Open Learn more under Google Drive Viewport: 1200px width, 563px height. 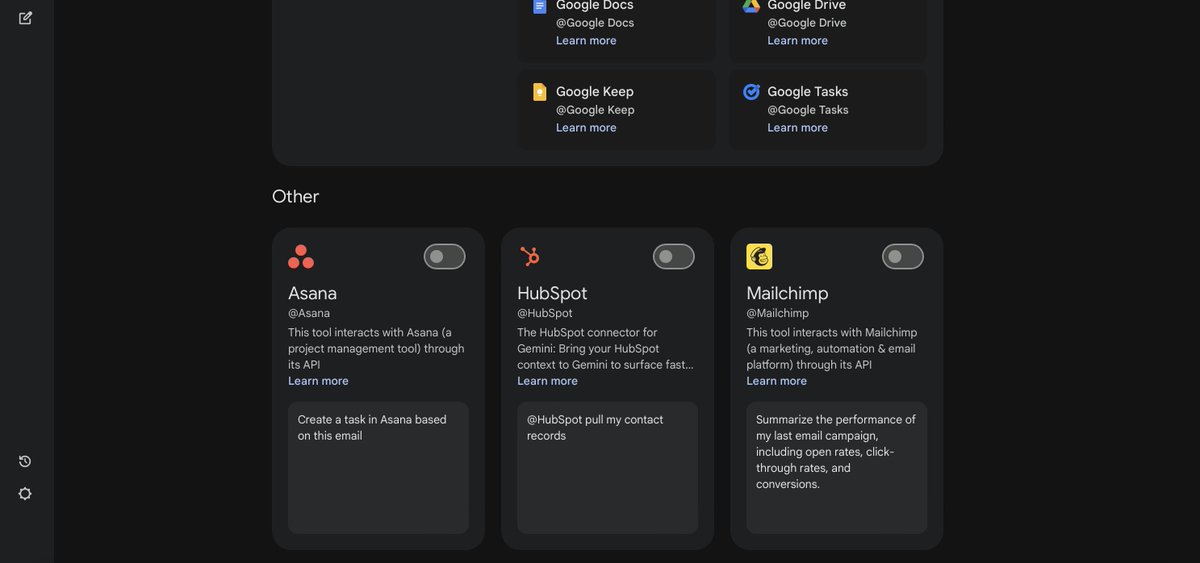coord(798,41)
